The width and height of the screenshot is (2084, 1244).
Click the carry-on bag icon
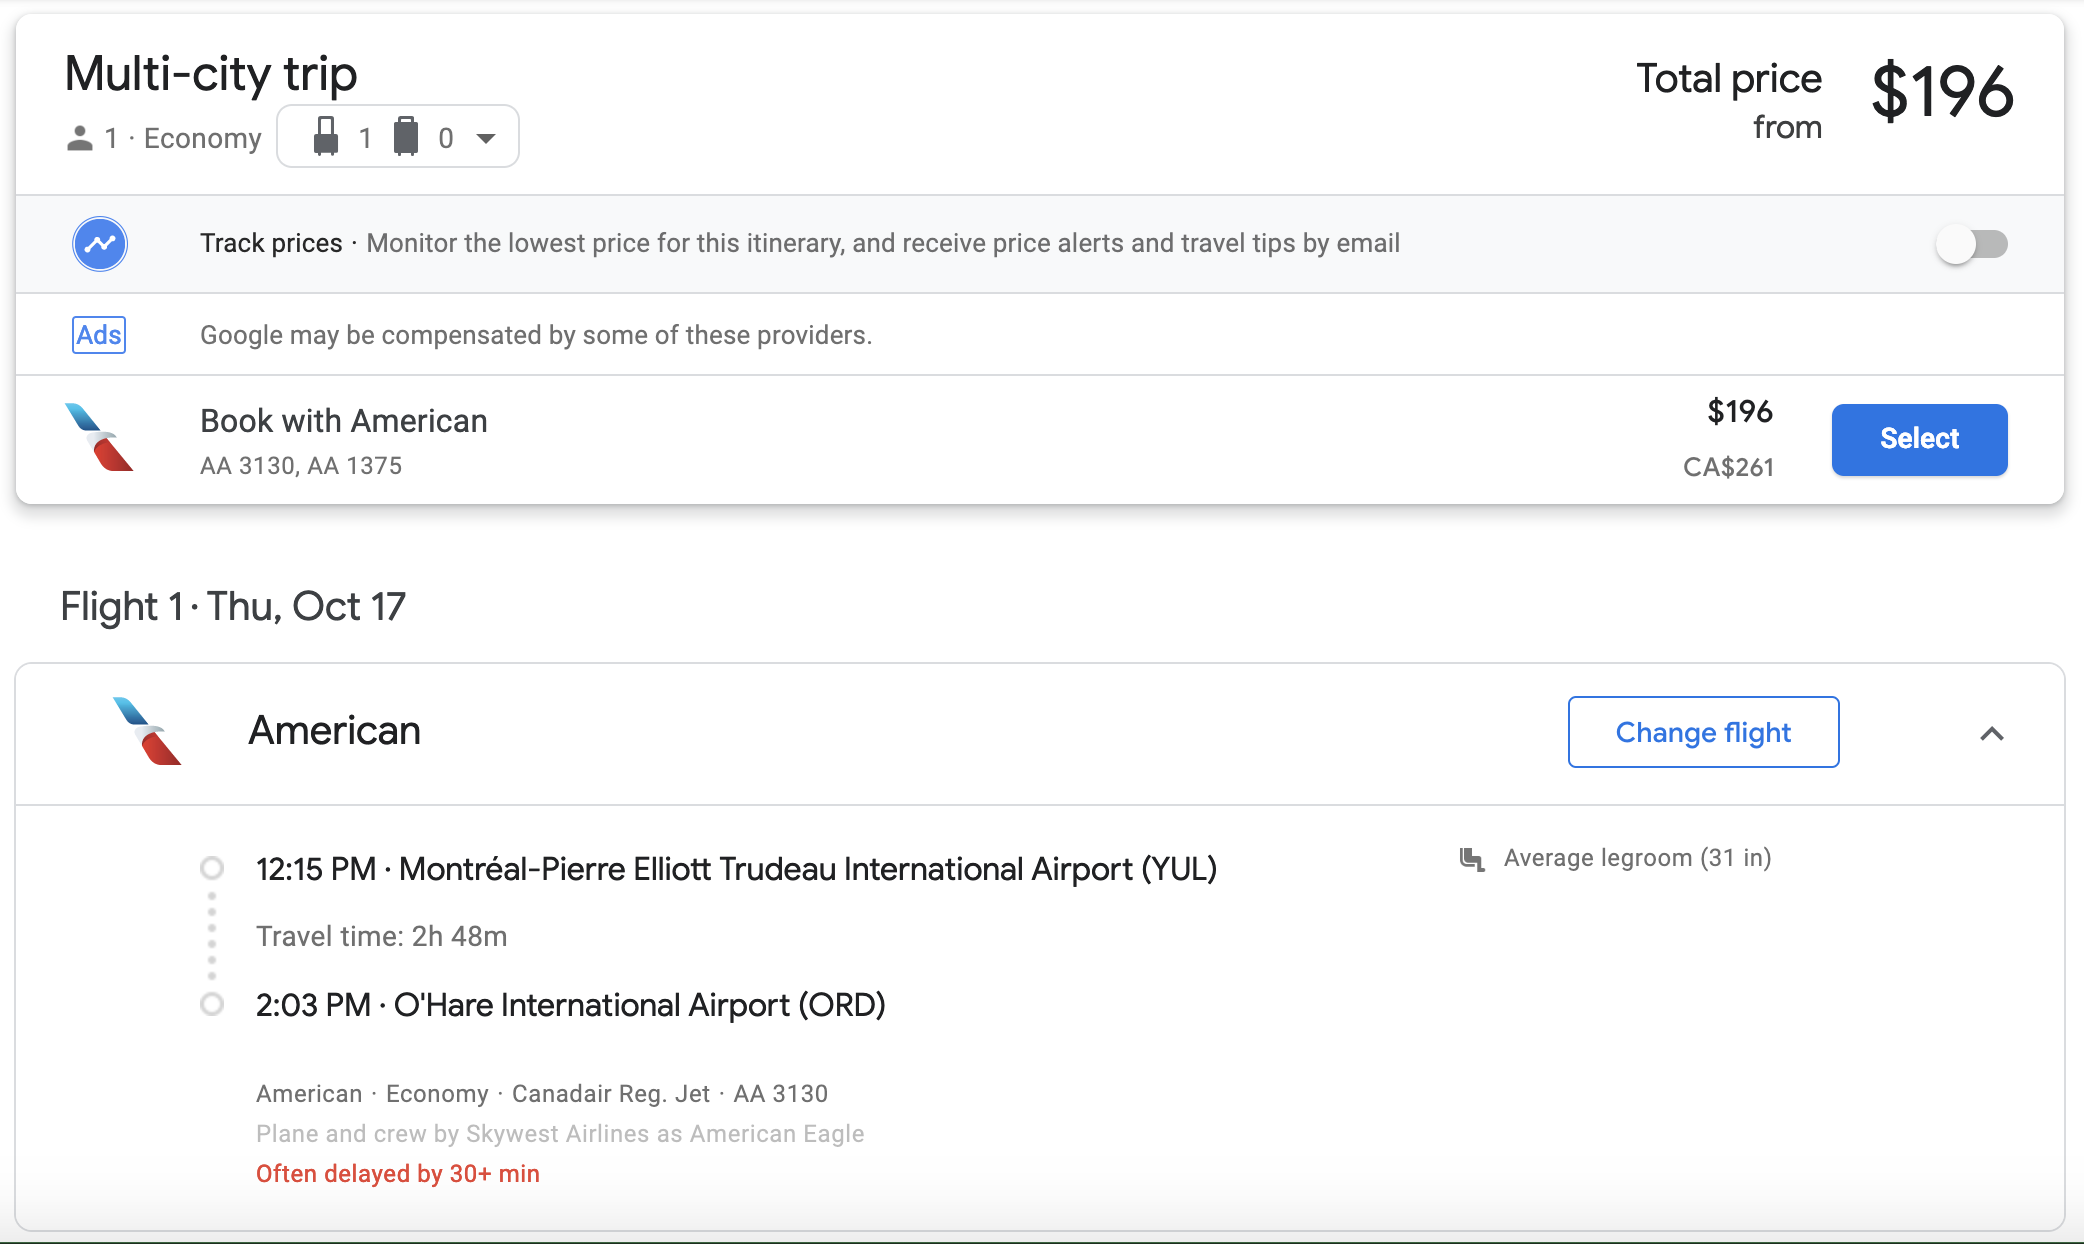[326, 137]
